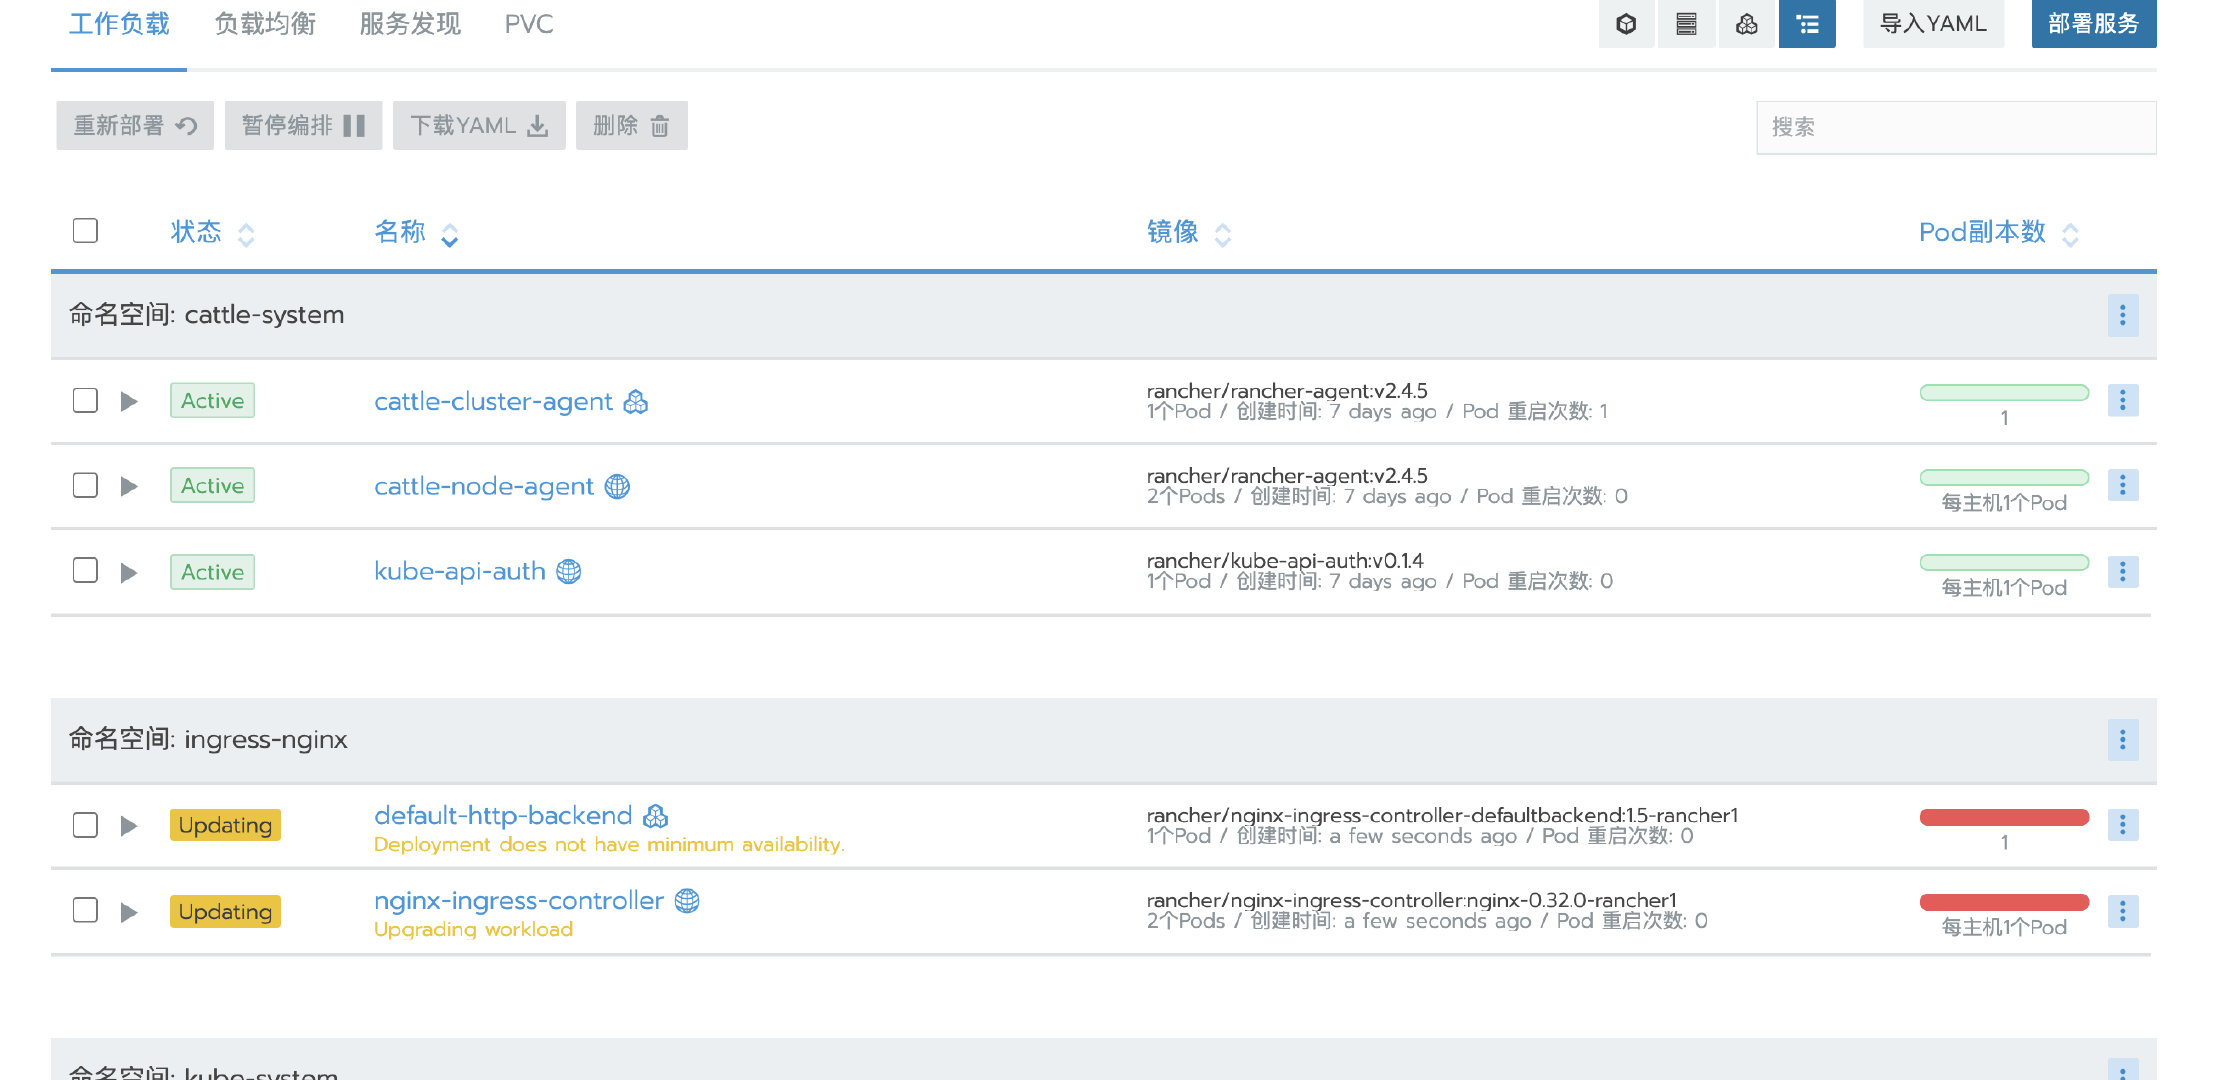Open nginx-ingress-controller row action menu

(x=2122, y=911)
